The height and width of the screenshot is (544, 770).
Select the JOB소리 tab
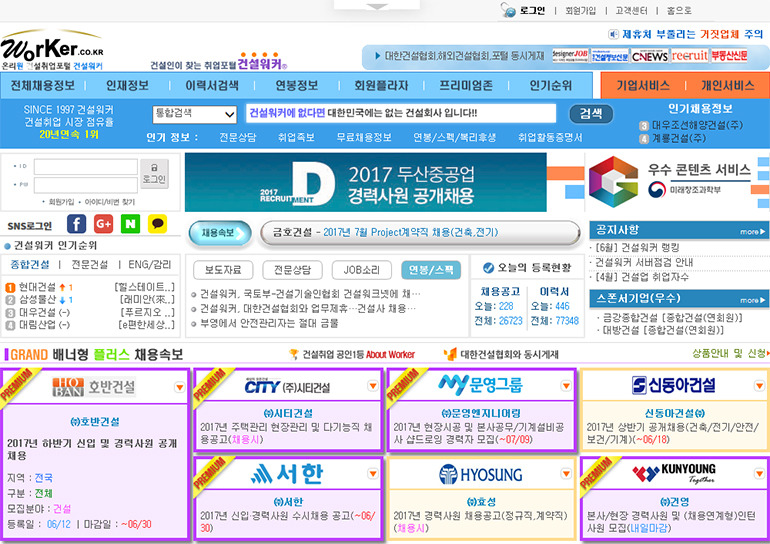(x=361, y=270)
